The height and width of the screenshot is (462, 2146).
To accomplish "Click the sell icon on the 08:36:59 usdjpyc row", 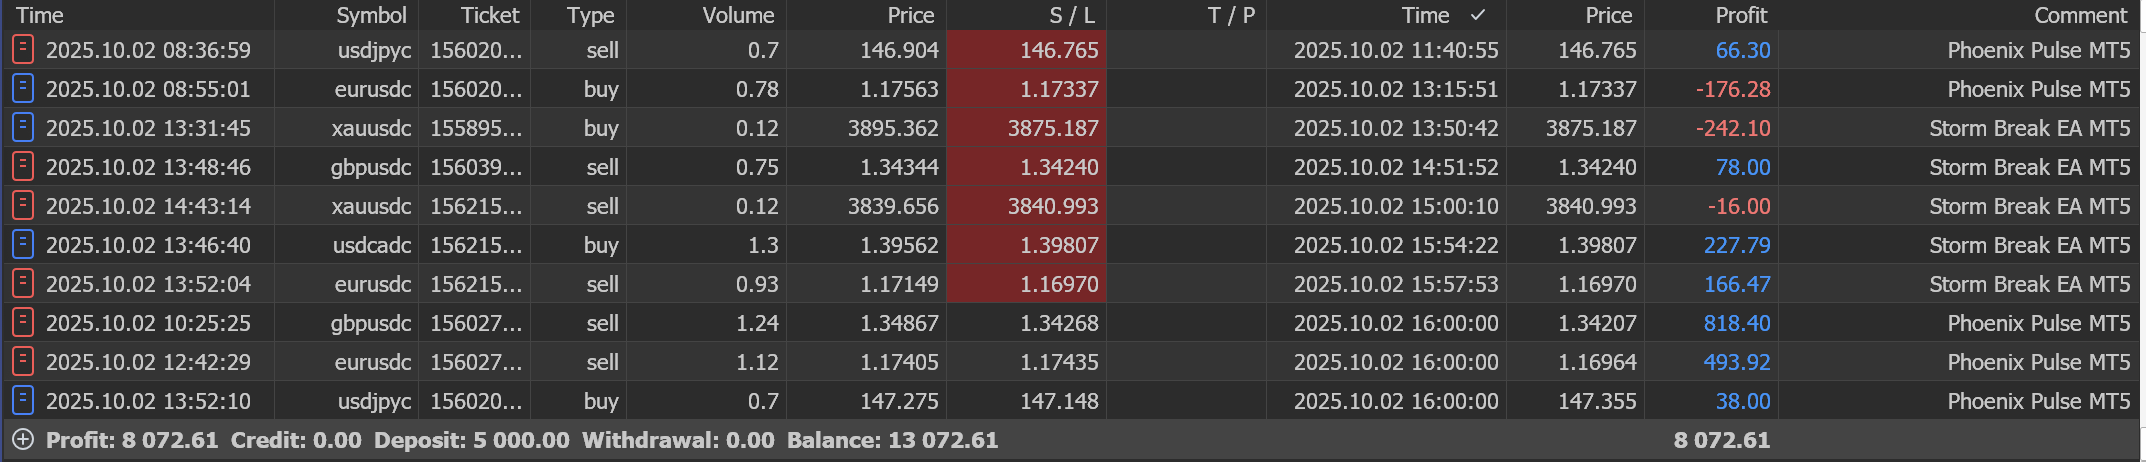I will click(23, 50).
